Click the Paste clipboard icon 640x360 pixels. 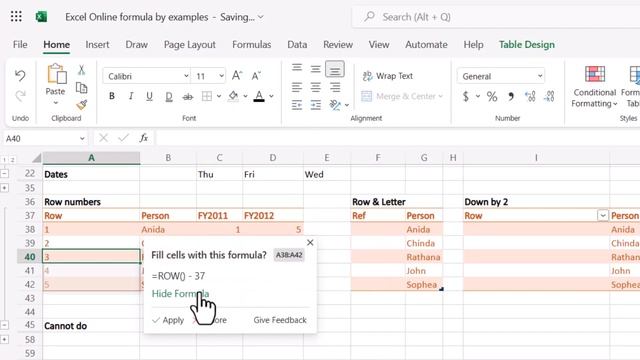point(57,74)
